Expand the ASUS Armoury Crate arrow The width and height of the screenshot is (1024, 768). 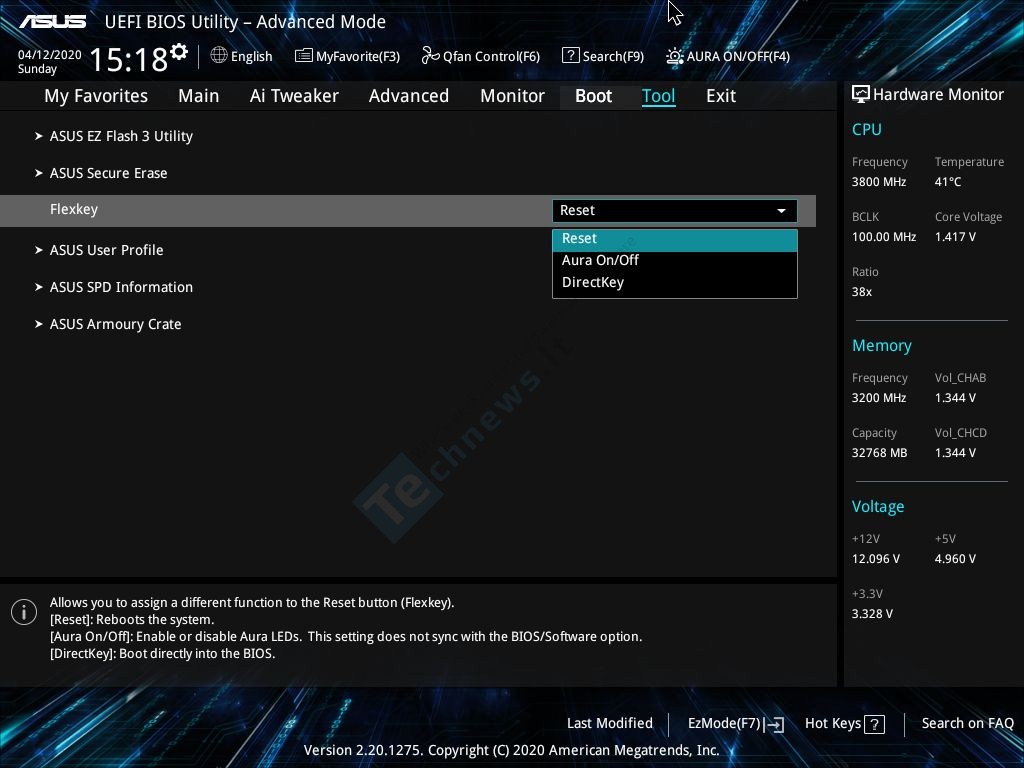click(x=39, y=324)
